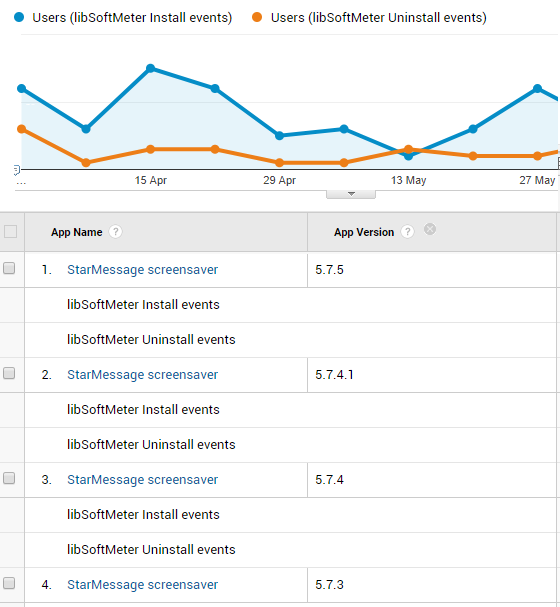Check the box for row 1 version 5.7.5
Image resolution: width=560 pixels, height=607 pixels.
9,268
